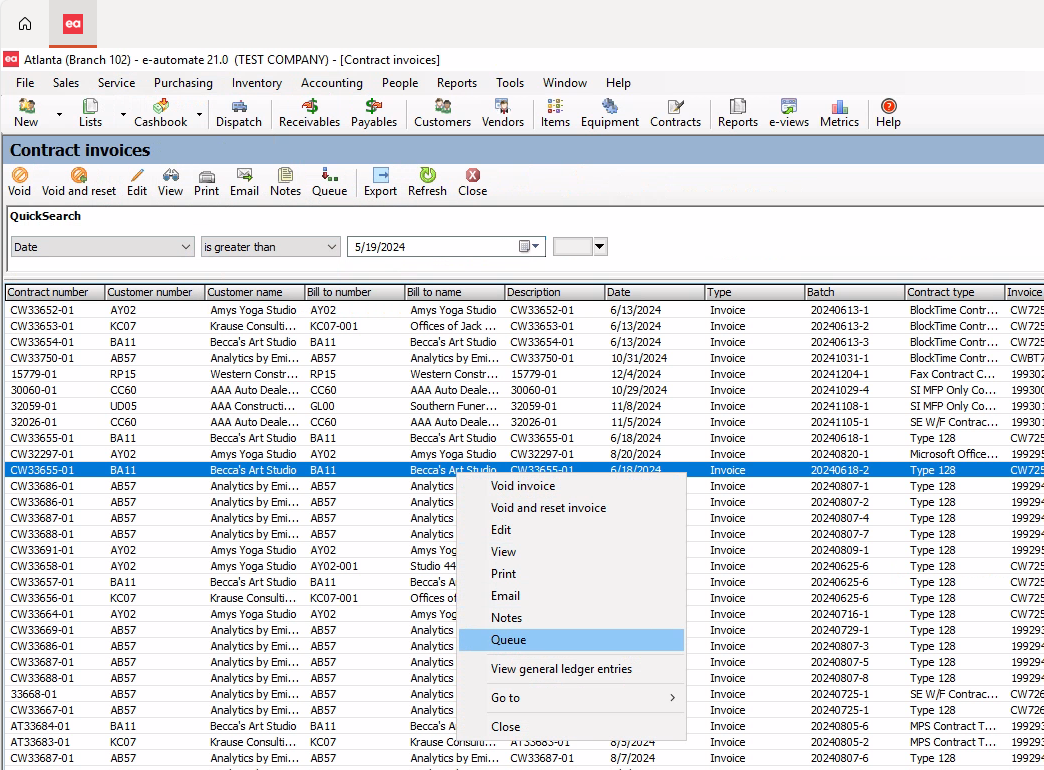Click the Print toolbar button

[x=206, y=182]
